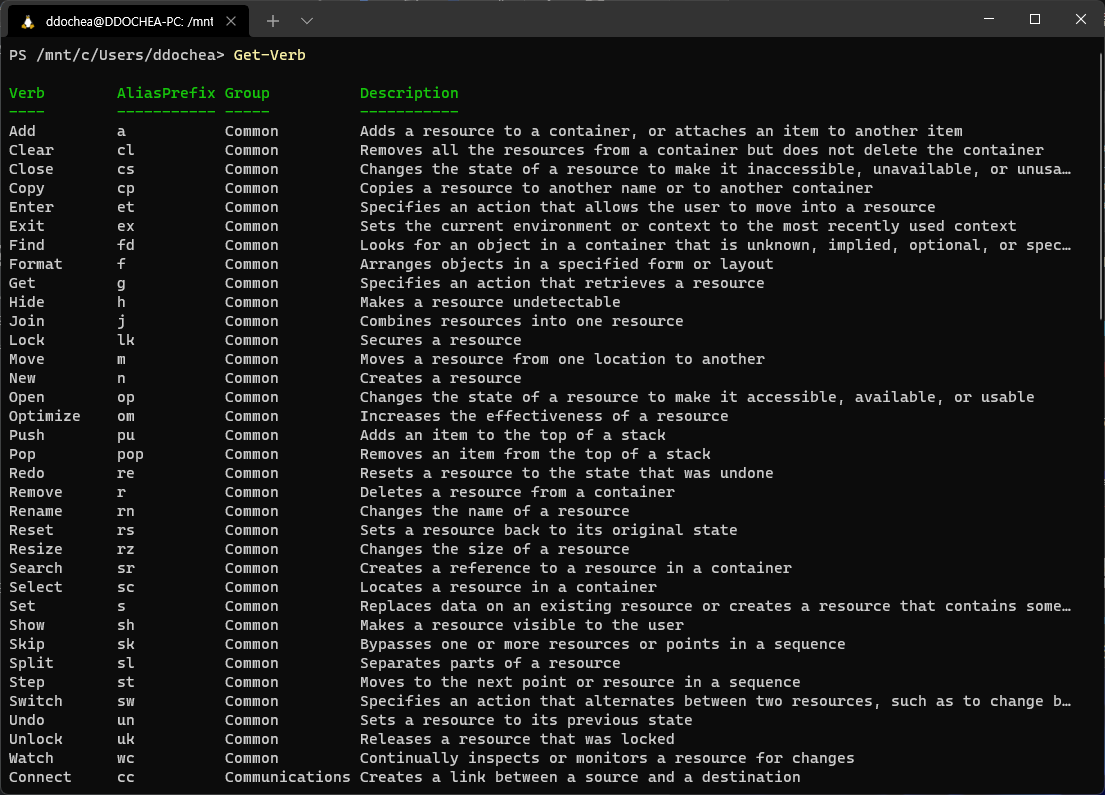Click the verb Unlock
This screenshot has width=1105, height=795.
(35, 740)
